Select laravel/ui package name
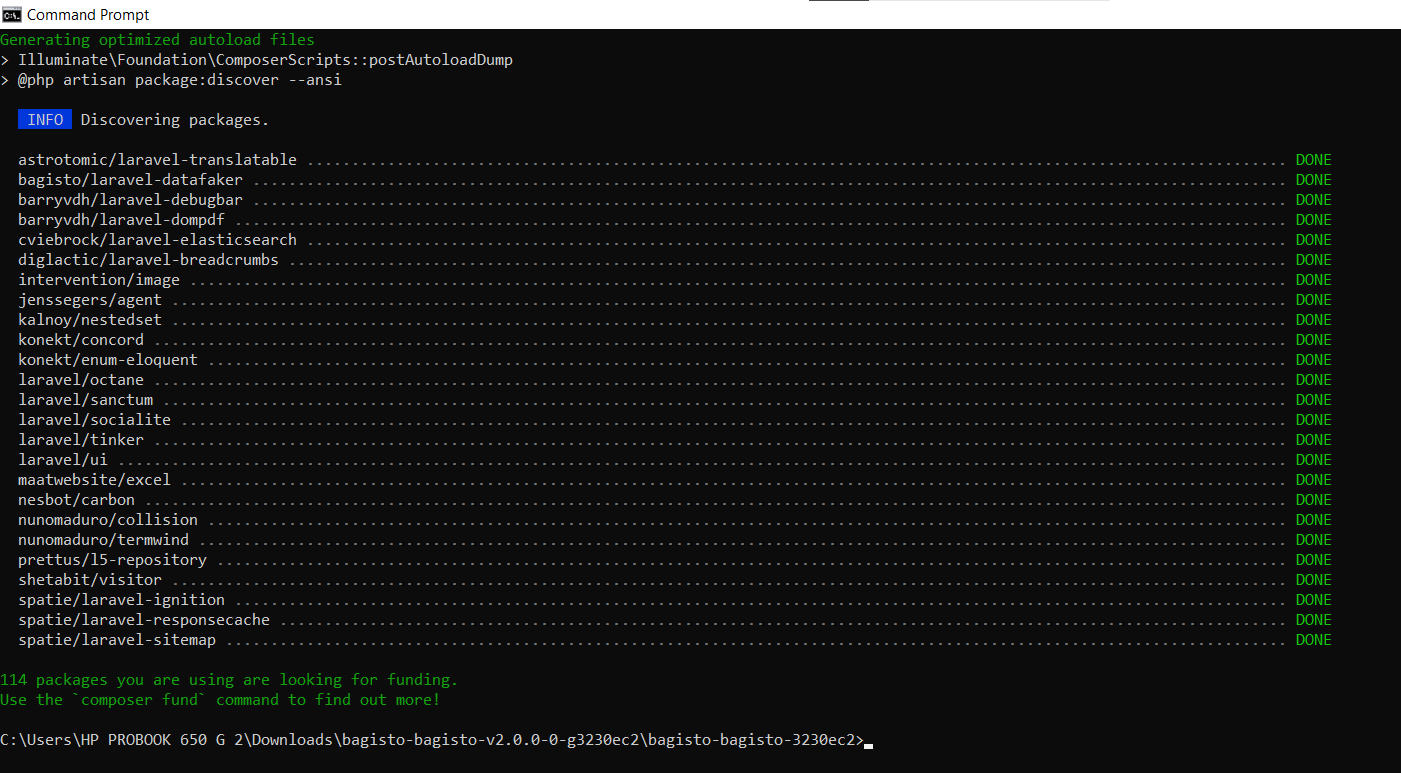The image size is (1401, 773). click(63, 460)
